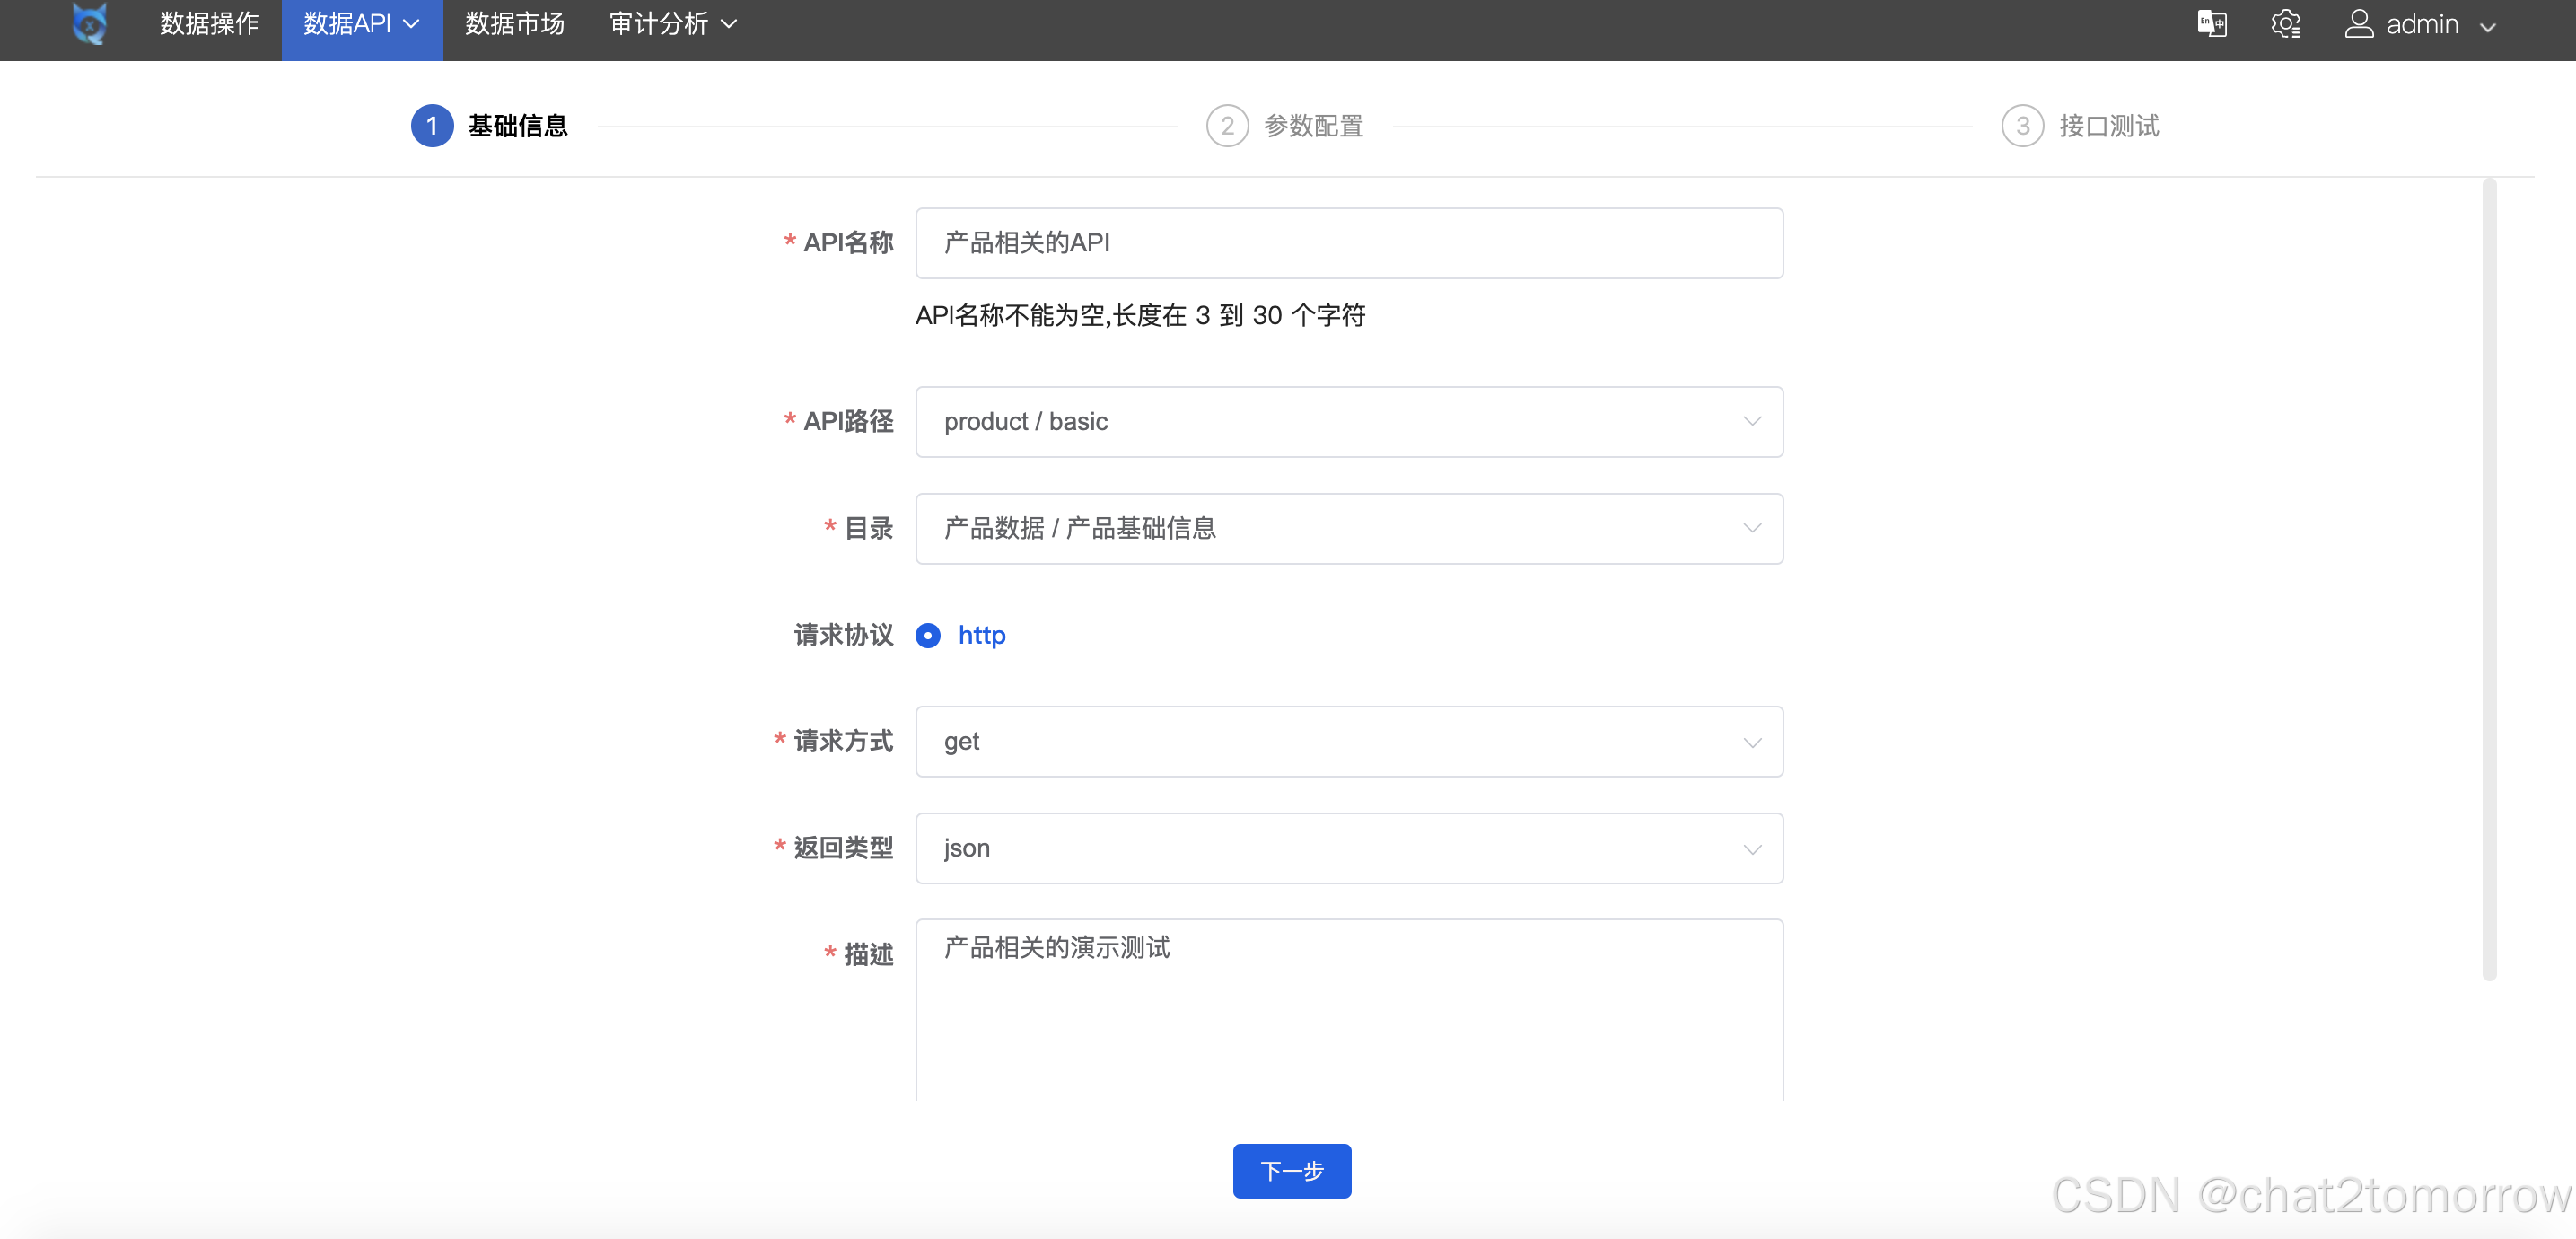Viewport: 2576px width, 1239px height.
Task: Open the 目录 directory dropdown
Action: tap(1348, 528)
